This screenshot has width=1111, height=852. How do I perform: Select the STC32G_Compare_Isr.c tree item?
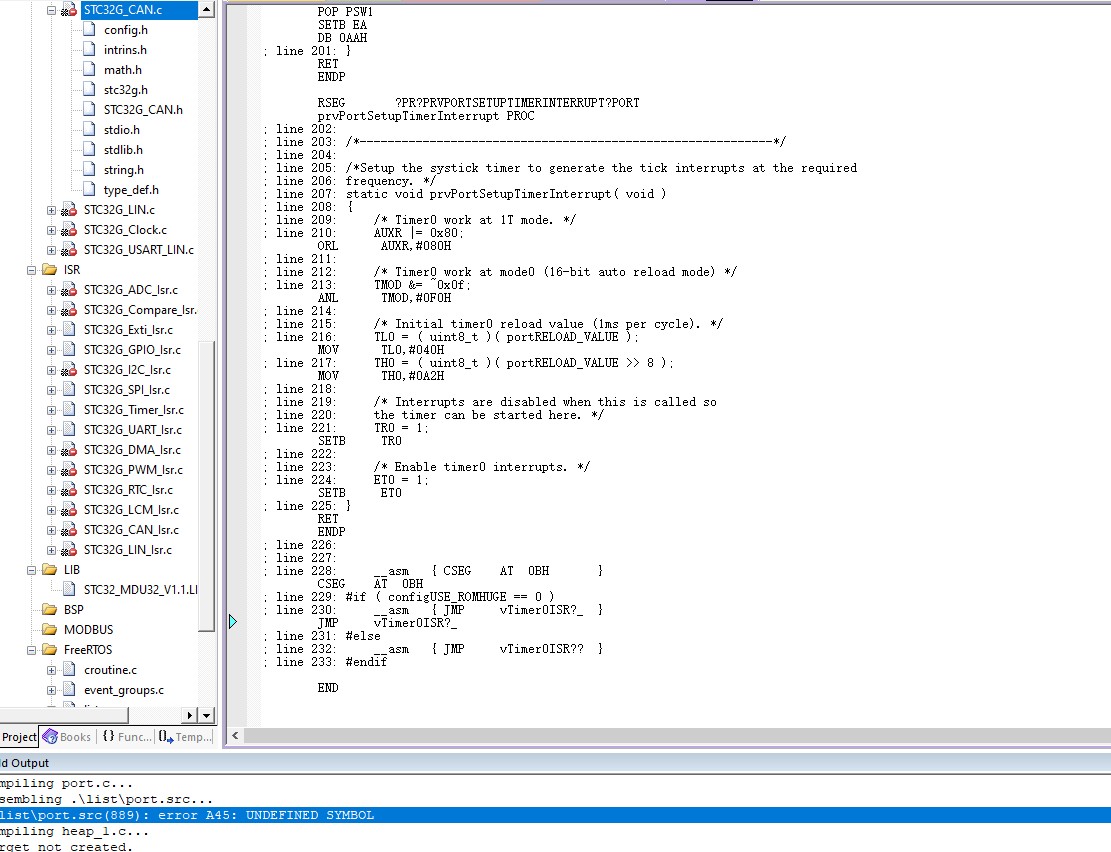140,310
